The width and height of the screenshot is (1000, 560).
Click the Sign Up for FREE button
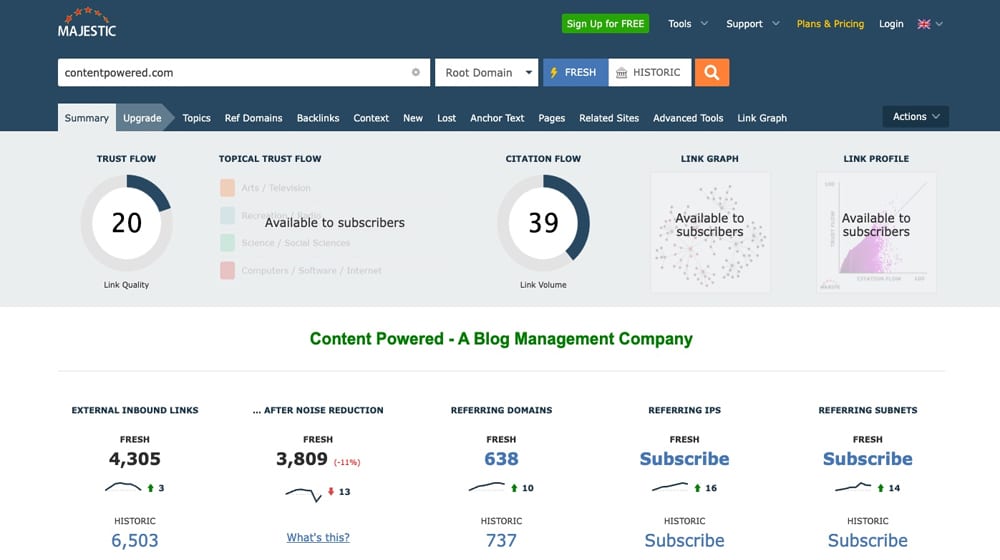click(x=605, y=24)
